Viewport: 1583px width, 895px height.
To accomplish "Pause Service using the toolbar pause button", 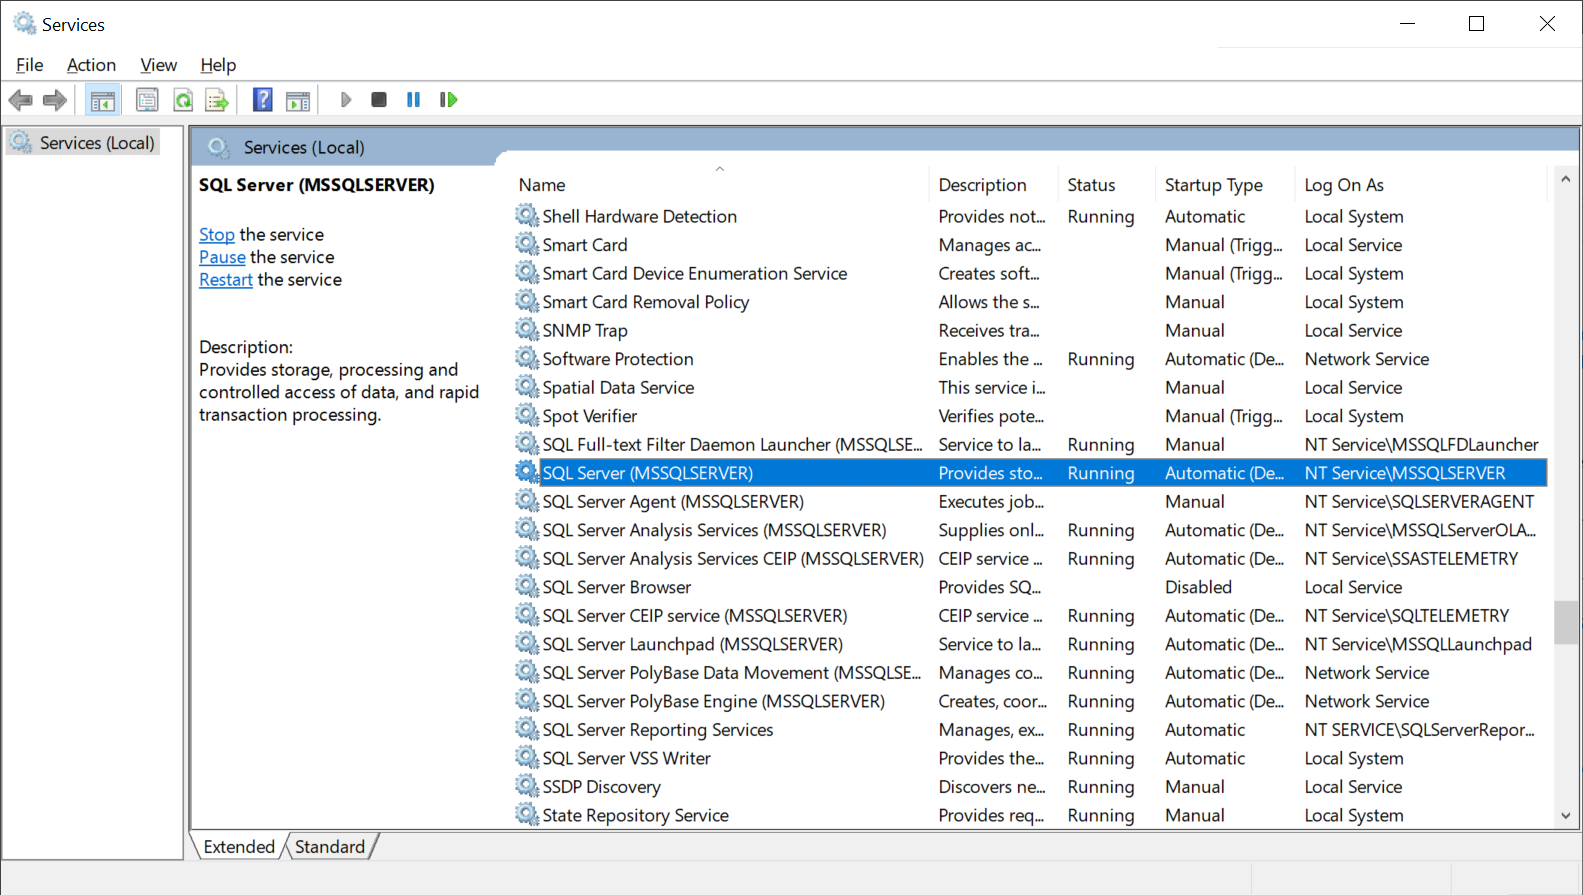I will 413,100.
